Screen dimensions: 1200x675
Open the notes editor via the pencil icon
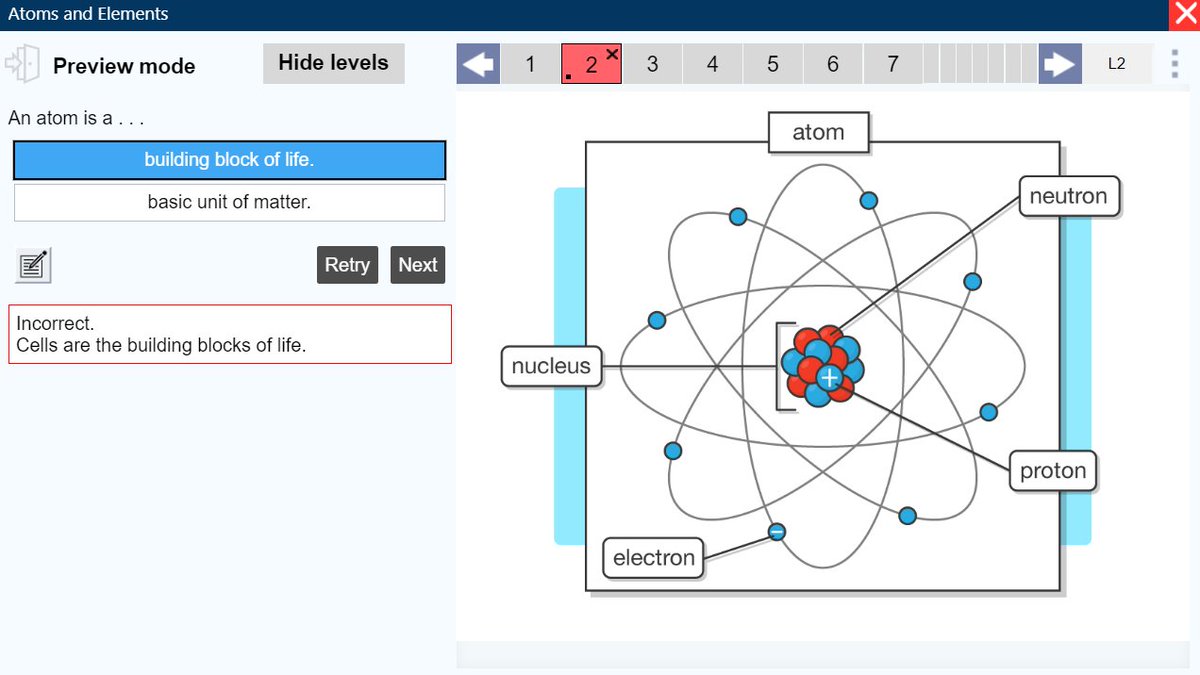pos(33,264)
